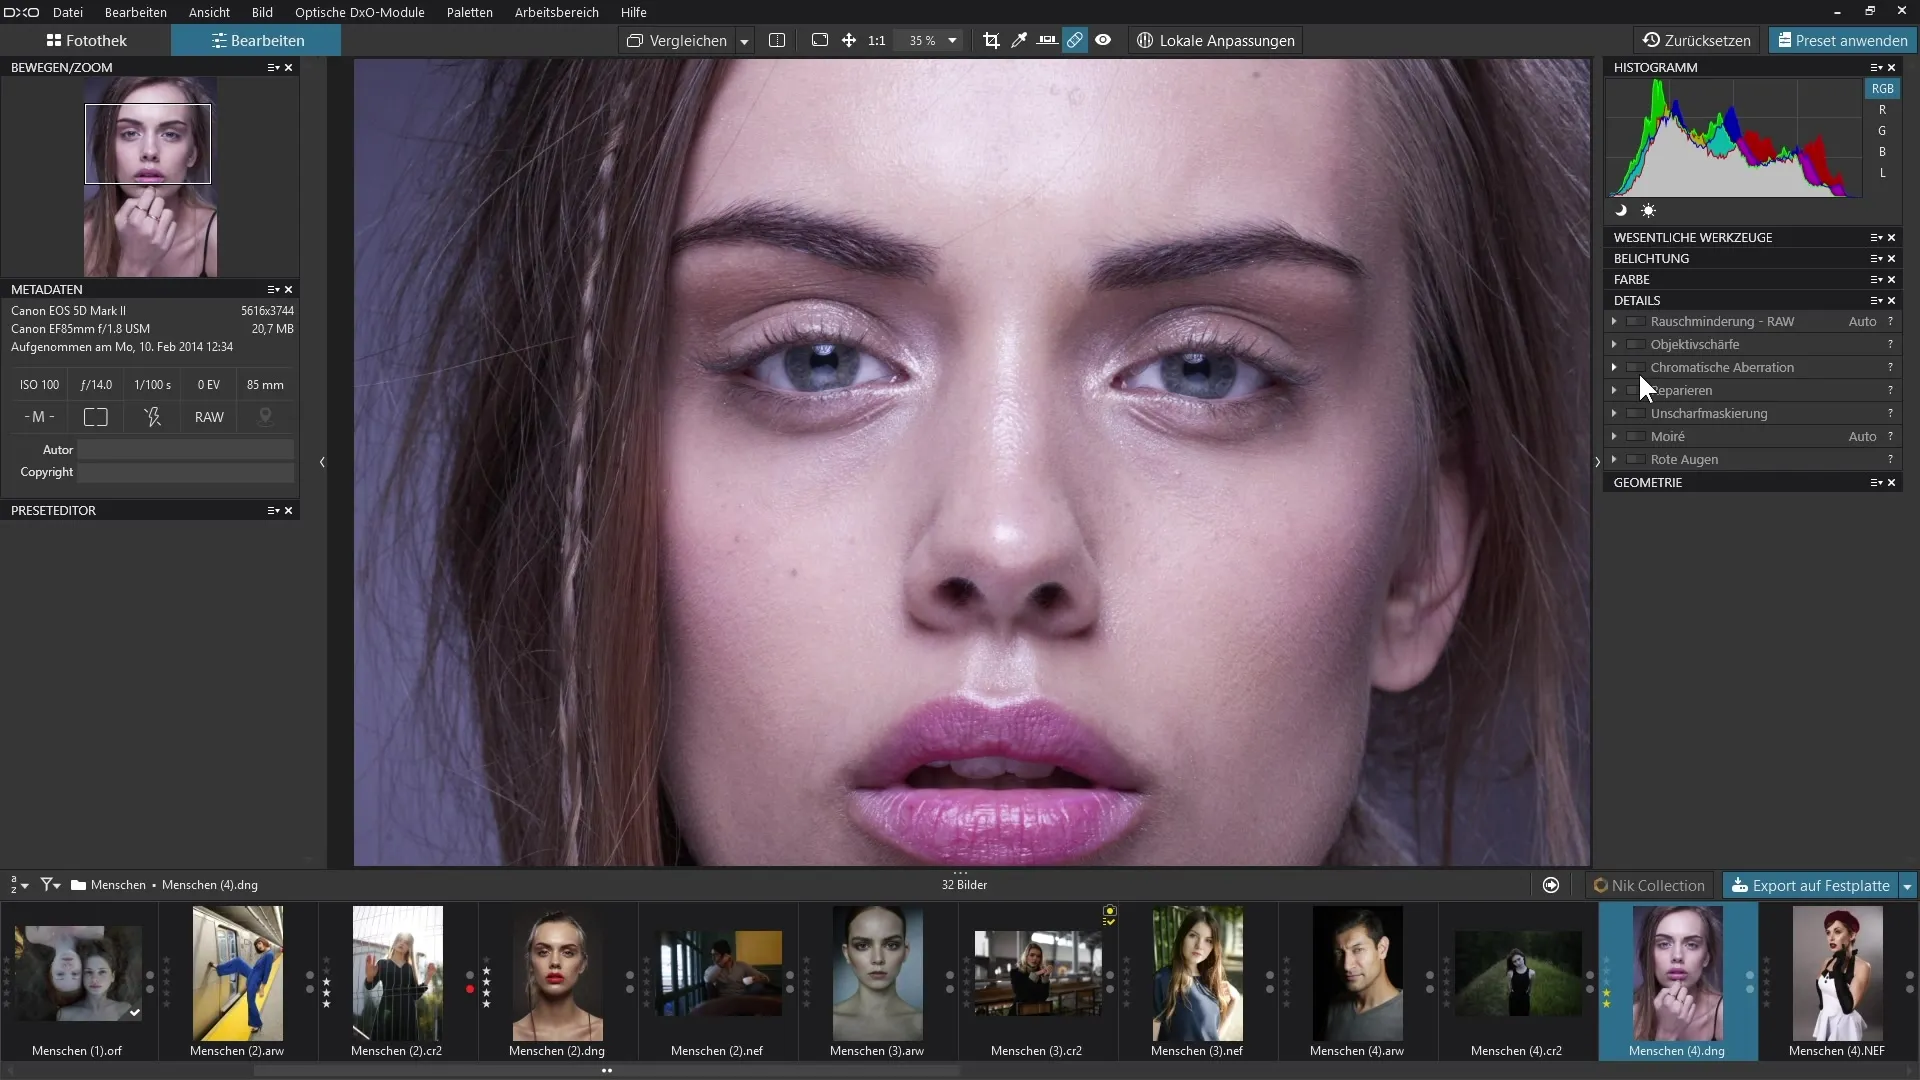This screenshot has height=1080, width=1920.
Task: Toggle the red-eye eye icon in toolbar
Action: click(1103, 41)
